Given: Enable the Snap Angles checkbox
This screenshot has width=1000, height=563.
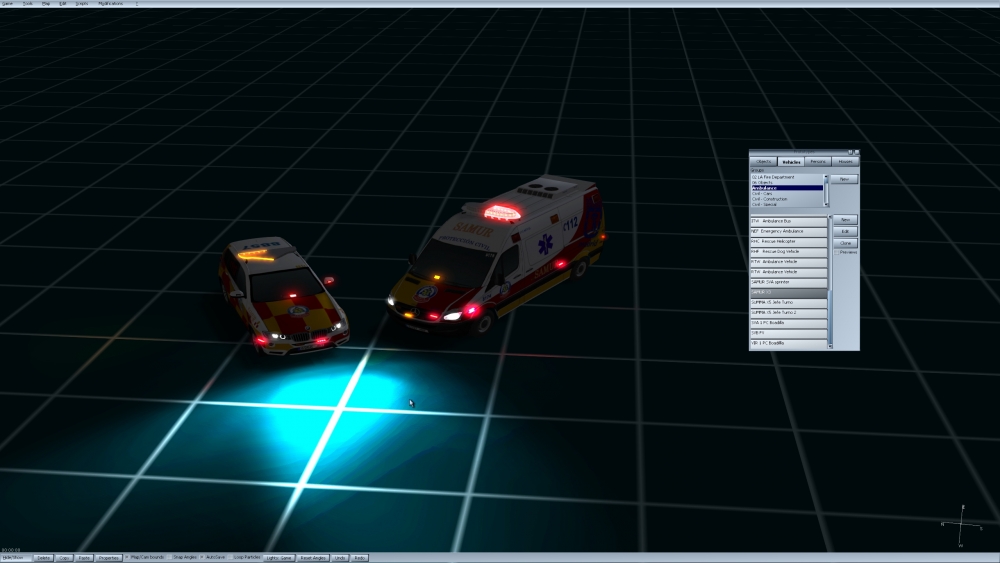Looking at the screenshot, I should click(x=170, y=557).
